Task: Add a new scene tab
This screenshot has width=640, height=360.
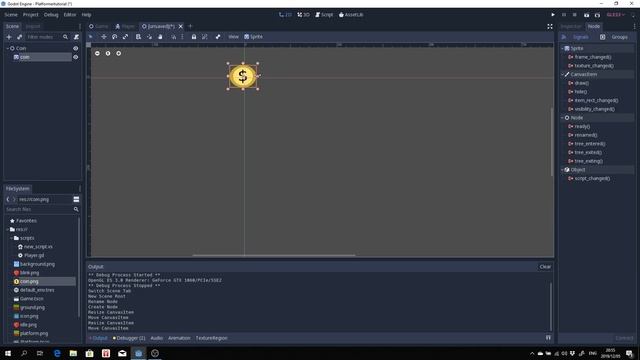Action: 190,26
